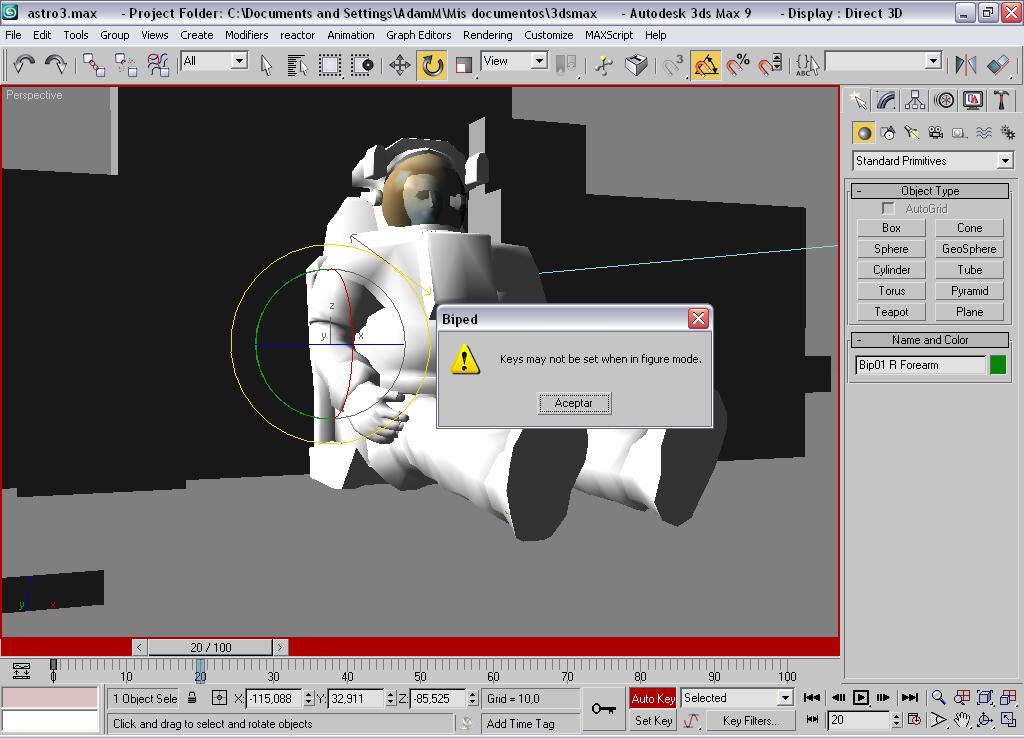Select the Geometry category sphere icon
Screen dimensions: 1024x738
(864, 133)
